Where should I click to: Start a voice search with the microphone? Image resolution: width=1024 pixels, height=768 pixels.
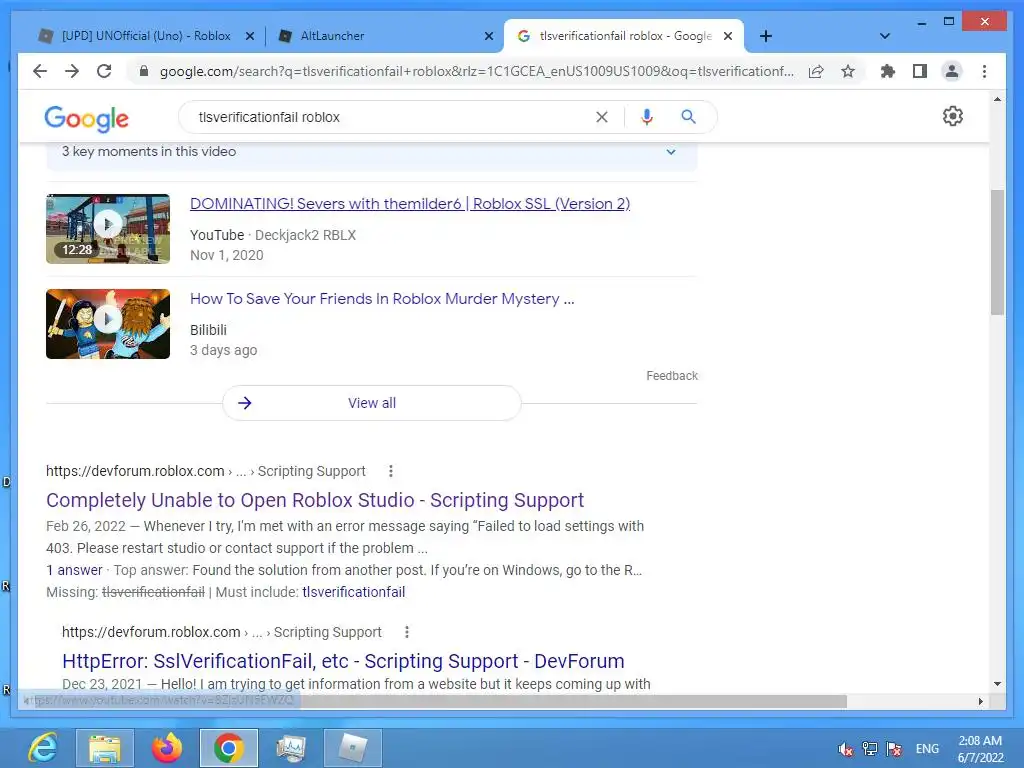(647, 117)
